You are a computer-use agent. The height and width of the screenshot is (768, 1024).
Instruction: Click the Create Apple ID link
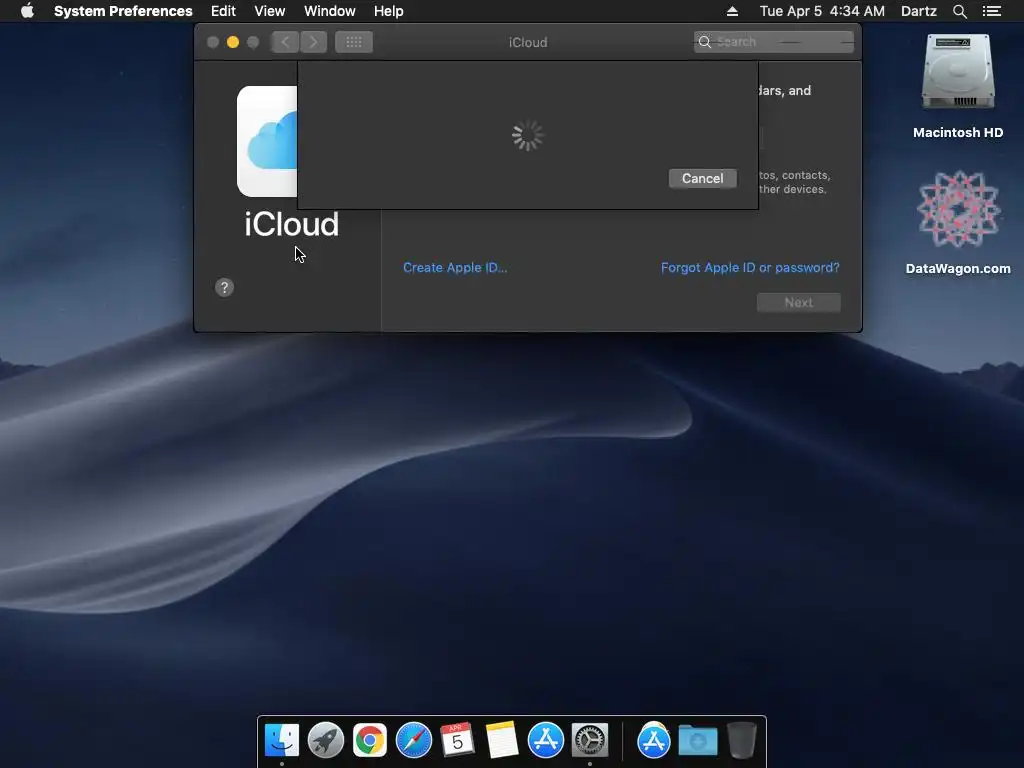[455, 267]
